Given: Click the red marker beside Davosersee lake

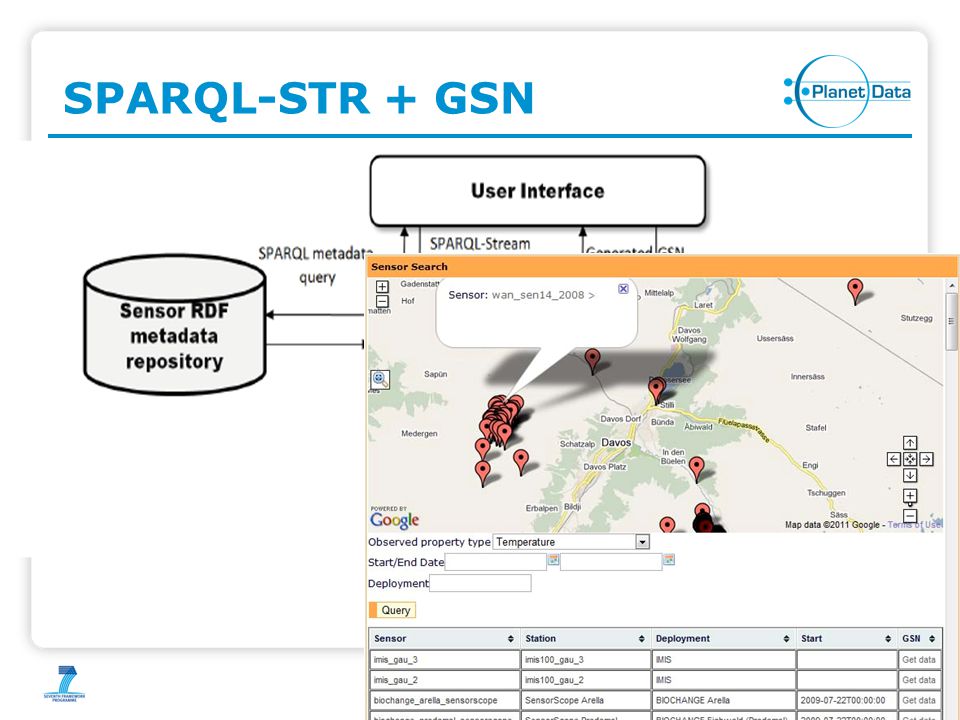Looking at the screenshot, I should [x=656, y=391].
